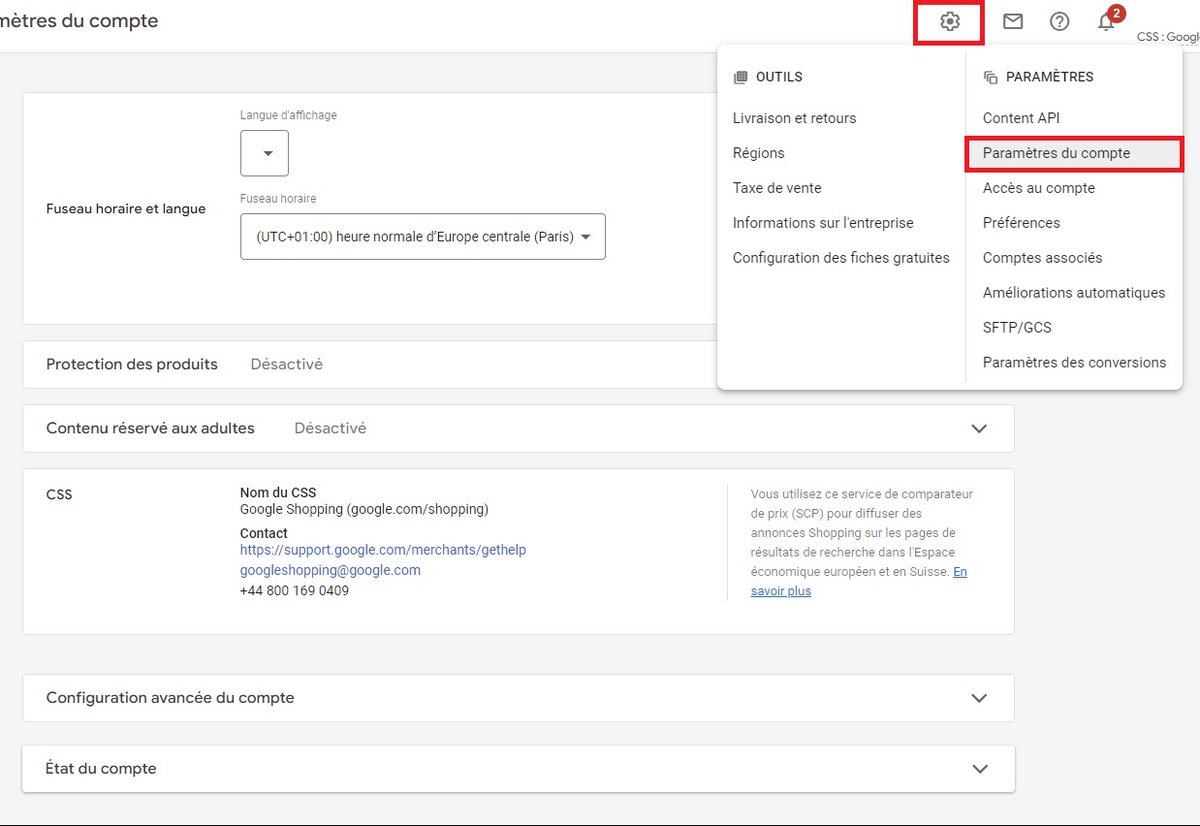This screenshot has width=1200, height=826.
Task: Expand the Configuration avancée du compte section
Action: click(x=979, y=697)
